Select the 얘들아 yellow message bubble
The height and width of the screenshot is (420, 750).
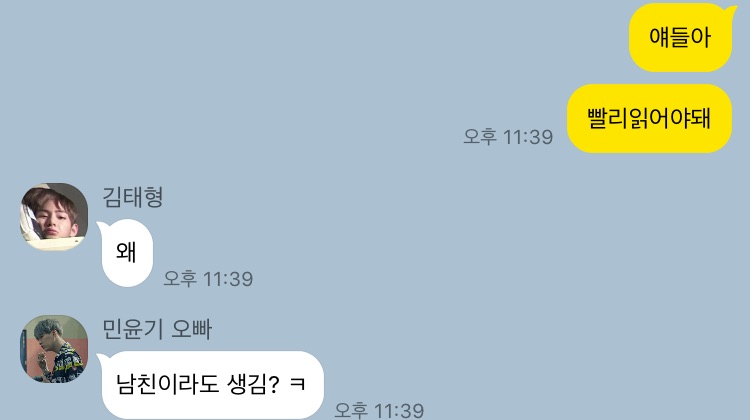coord(680,38)
